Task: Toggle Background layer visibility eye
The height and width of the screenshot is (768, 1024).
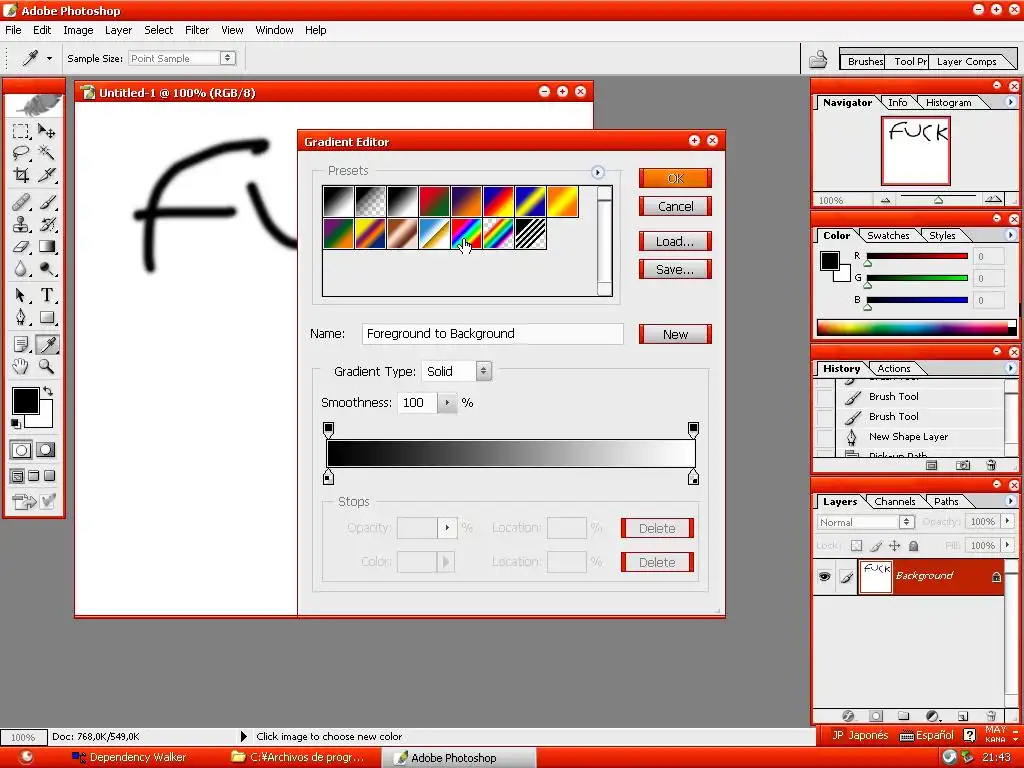Action: click(824, 576)
